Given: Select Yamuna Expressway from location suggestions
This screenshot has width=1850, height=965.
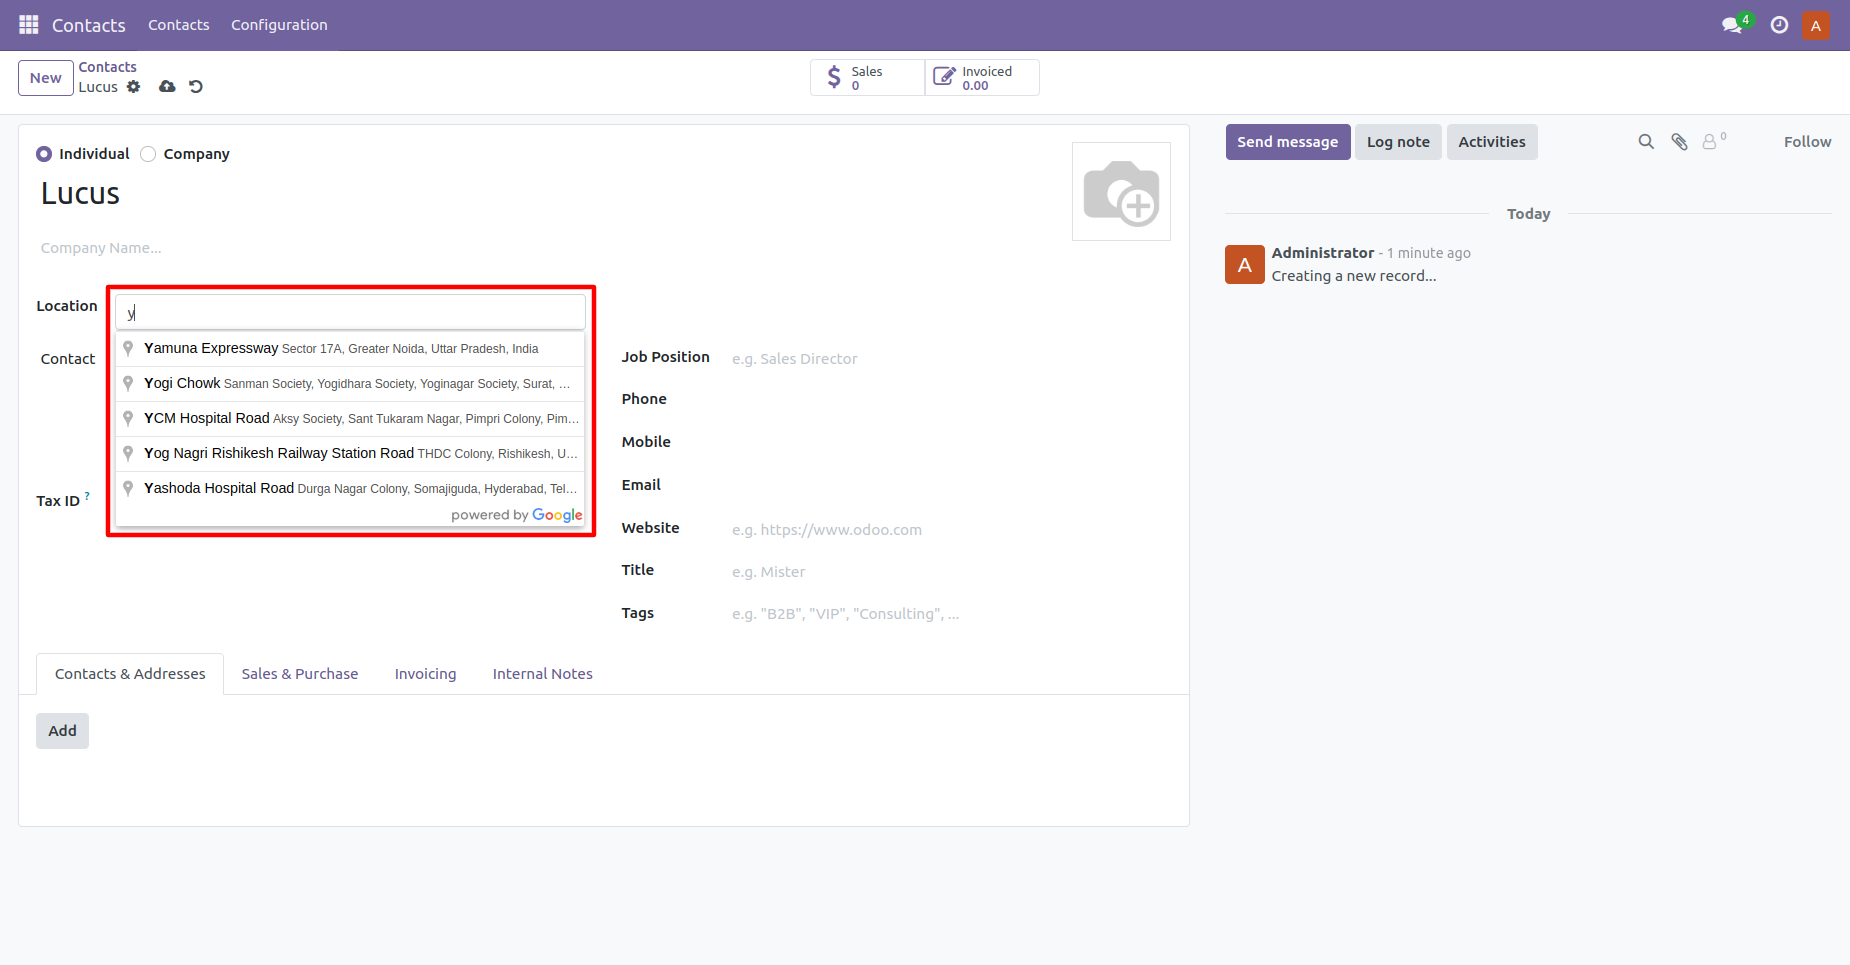Looking at the screenshot, I should pos(340,348).
